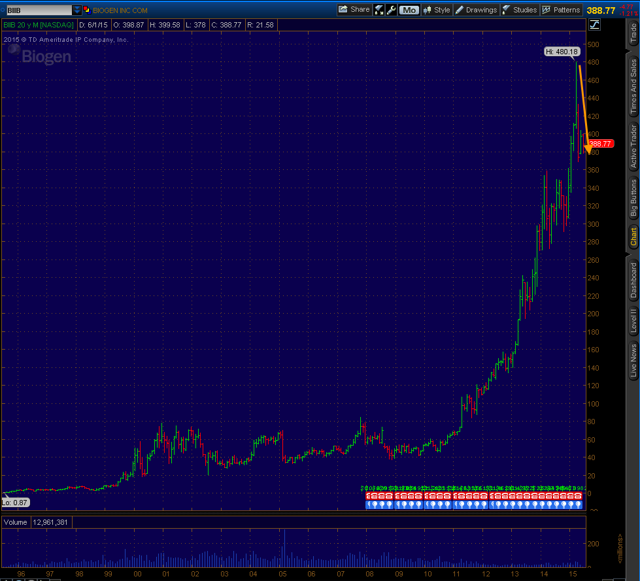
Task: Click the symbol link color icon
Action: [x=87, y=10]
